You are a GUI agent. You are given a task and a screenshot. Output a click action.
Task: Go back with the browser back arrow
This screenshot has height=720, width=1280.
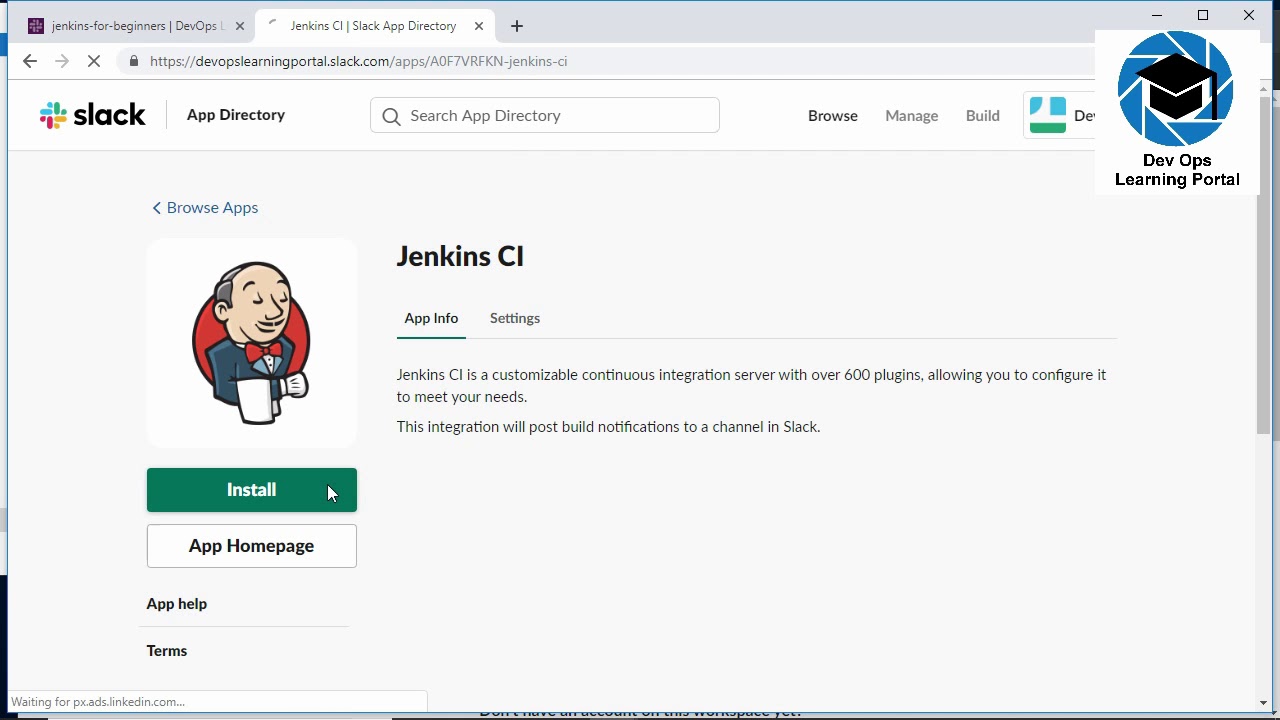pos(30,61)
